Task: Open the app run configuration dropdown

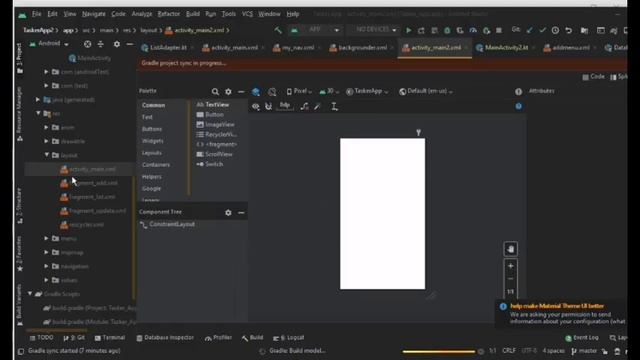Action: click(314, 30)
